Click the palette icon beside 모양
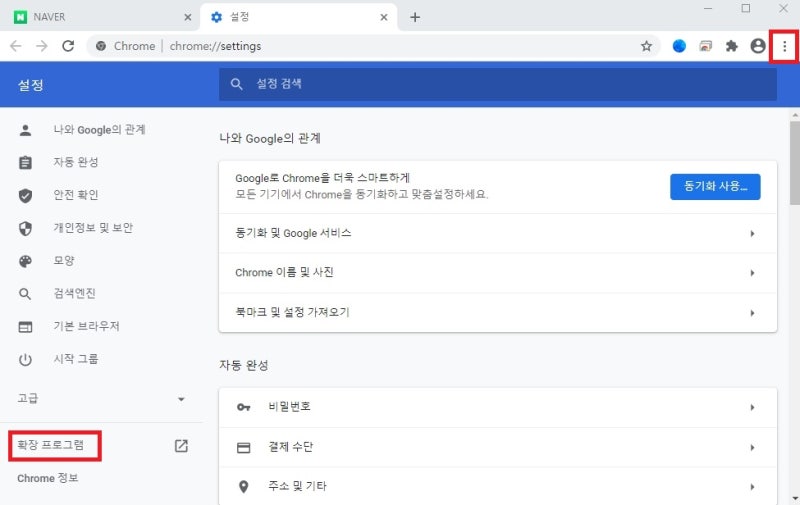This screenshot has height=505, width=800. 25,261
